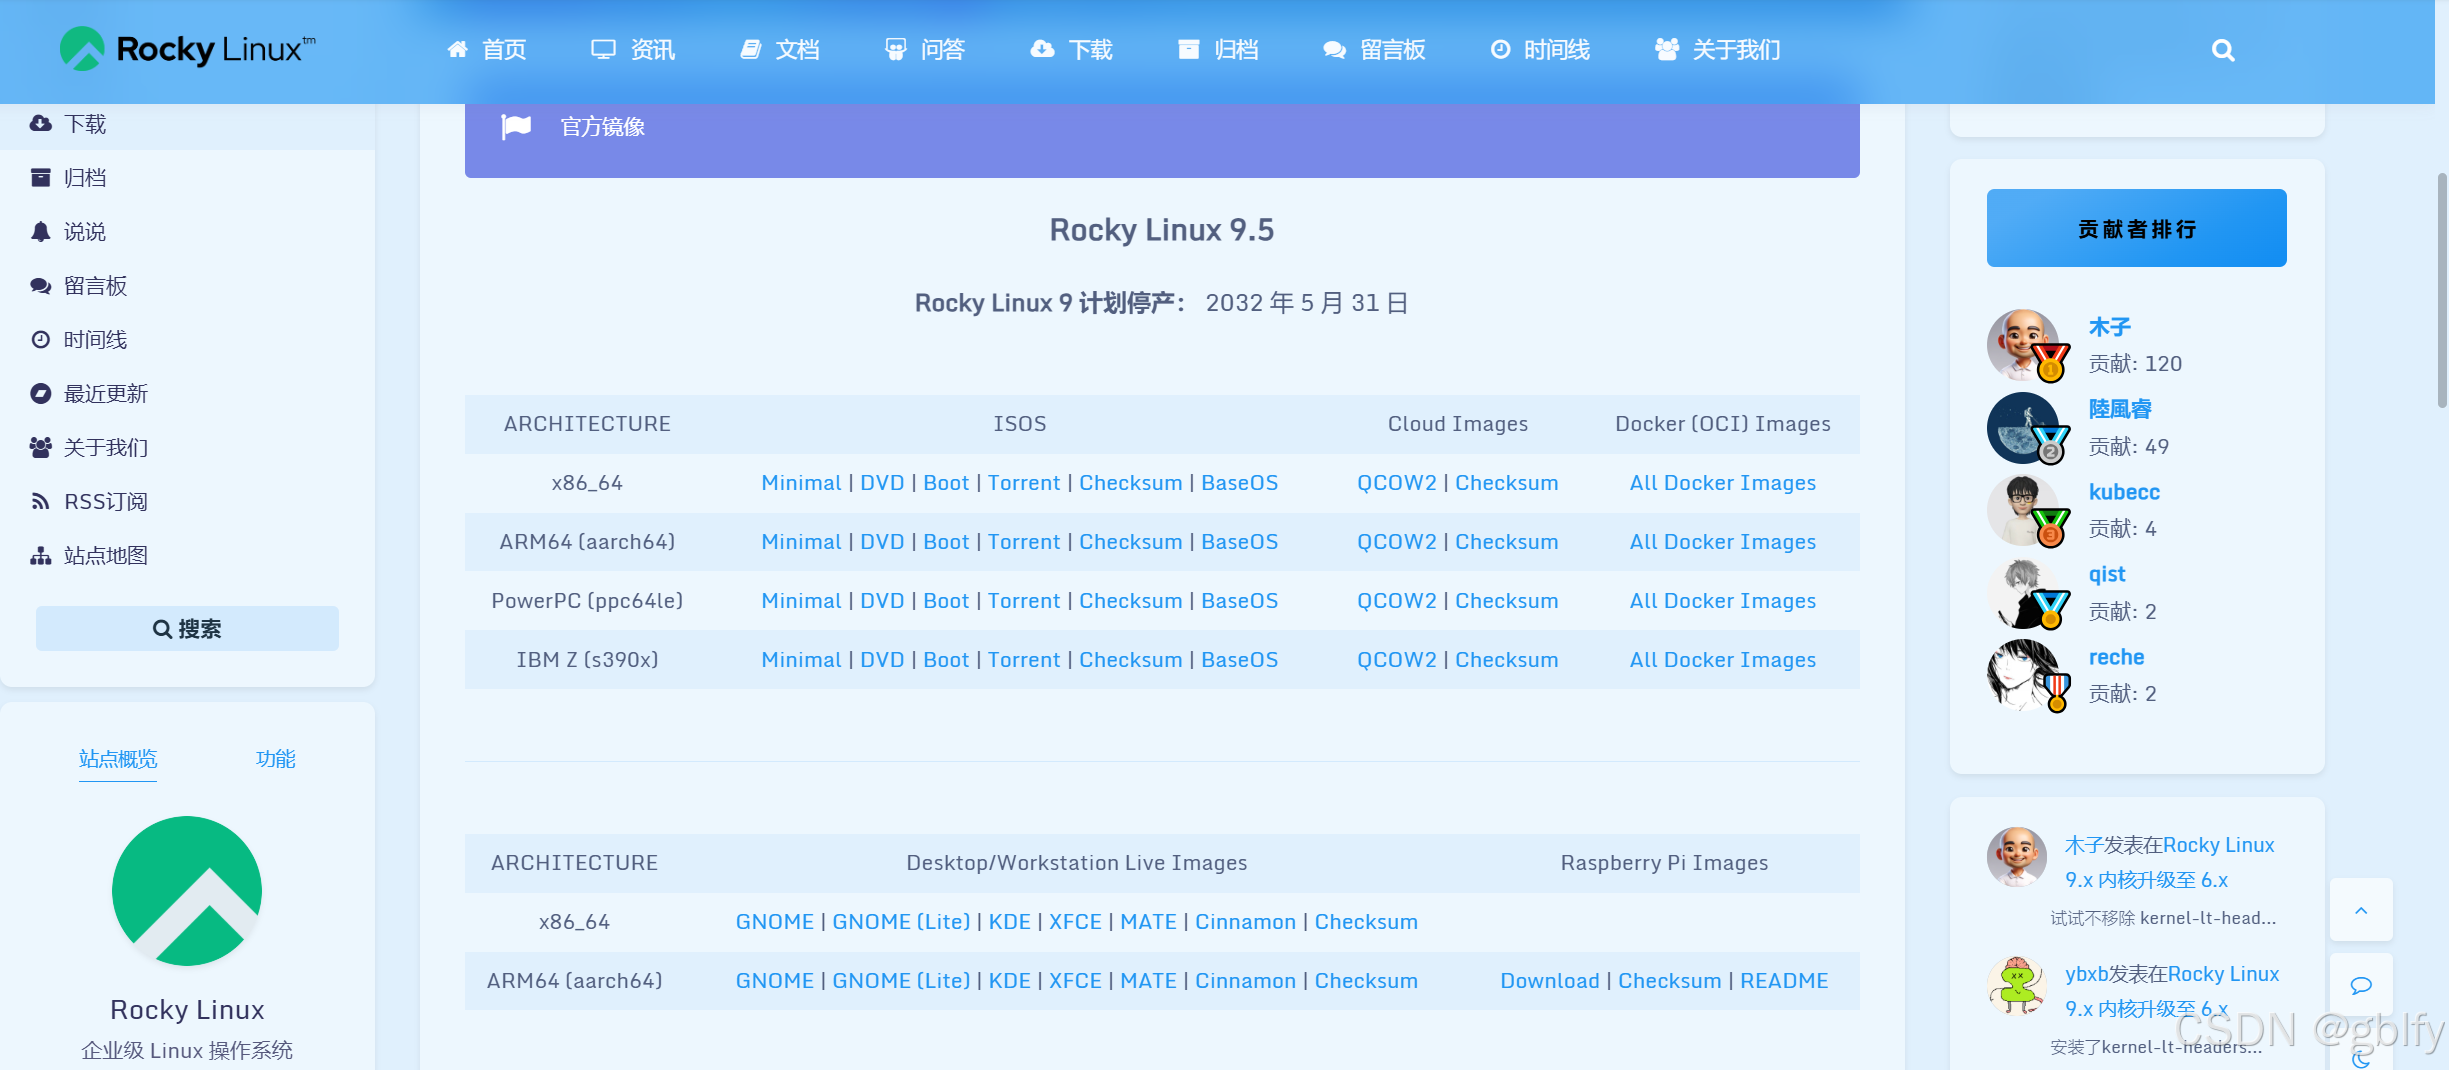The width and height of the screenshot is (2449, 1070).
Task: Open contributor 木子 avatar
Action: 2023,345
